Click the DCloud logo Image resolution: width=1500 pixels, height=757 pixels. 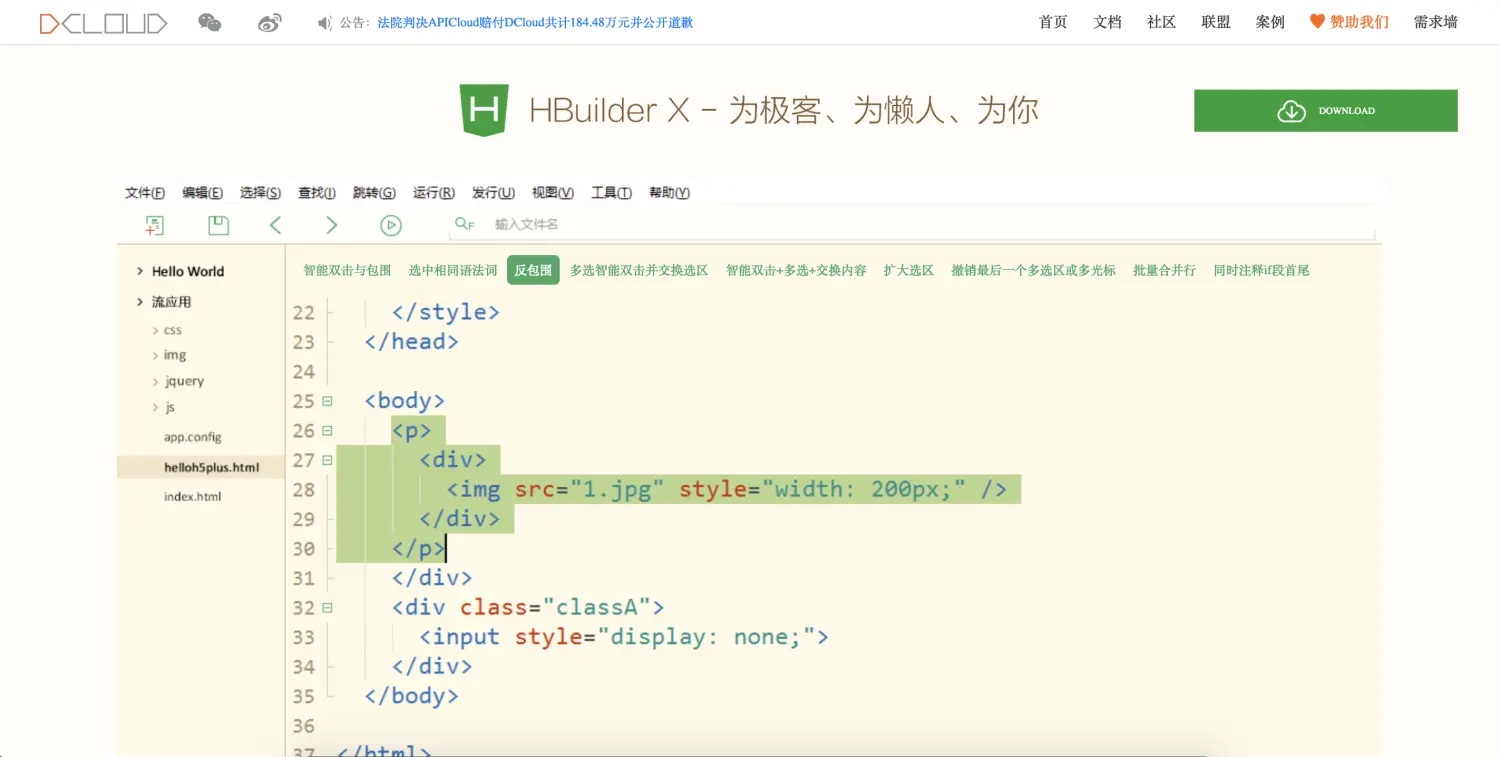[103, 23]
